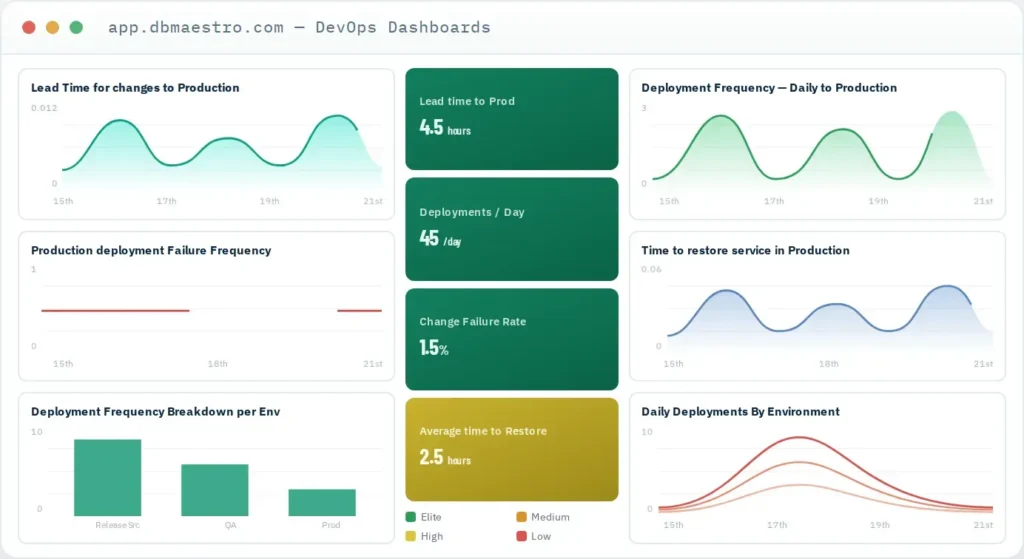Click the High yellow legend swatch
Viewport: 1024px width, 559px height.
(411, 536)
